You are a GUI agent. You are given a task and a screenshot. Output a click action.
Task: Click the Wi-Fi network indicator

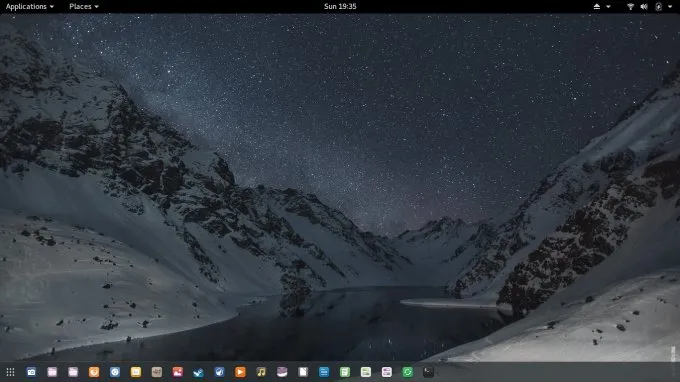point(631,7)
